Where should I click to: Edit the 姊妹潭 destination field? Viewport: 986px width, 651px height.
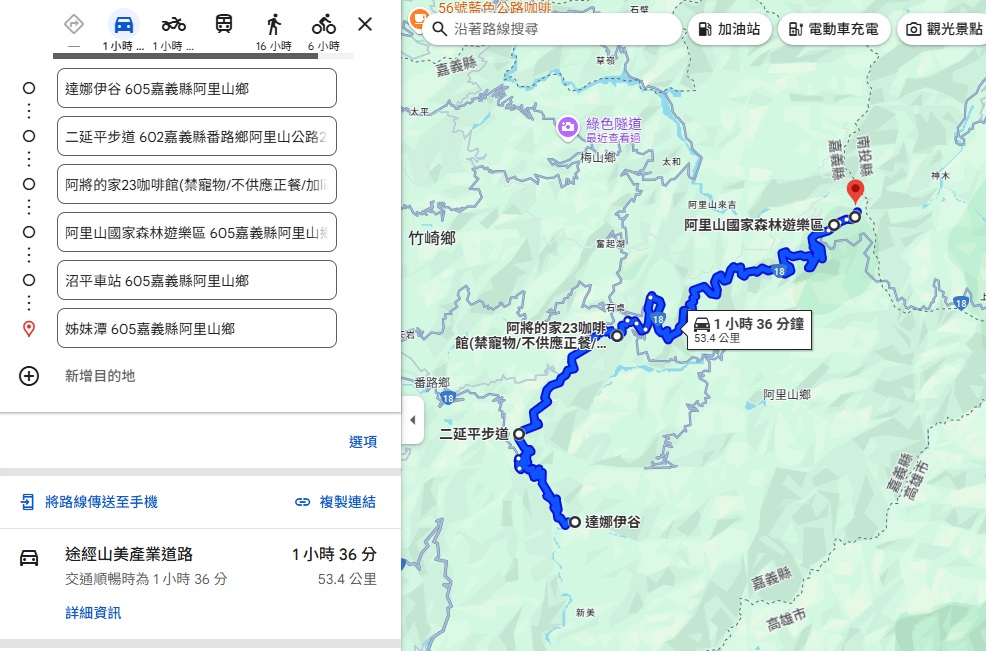(197, 328)
